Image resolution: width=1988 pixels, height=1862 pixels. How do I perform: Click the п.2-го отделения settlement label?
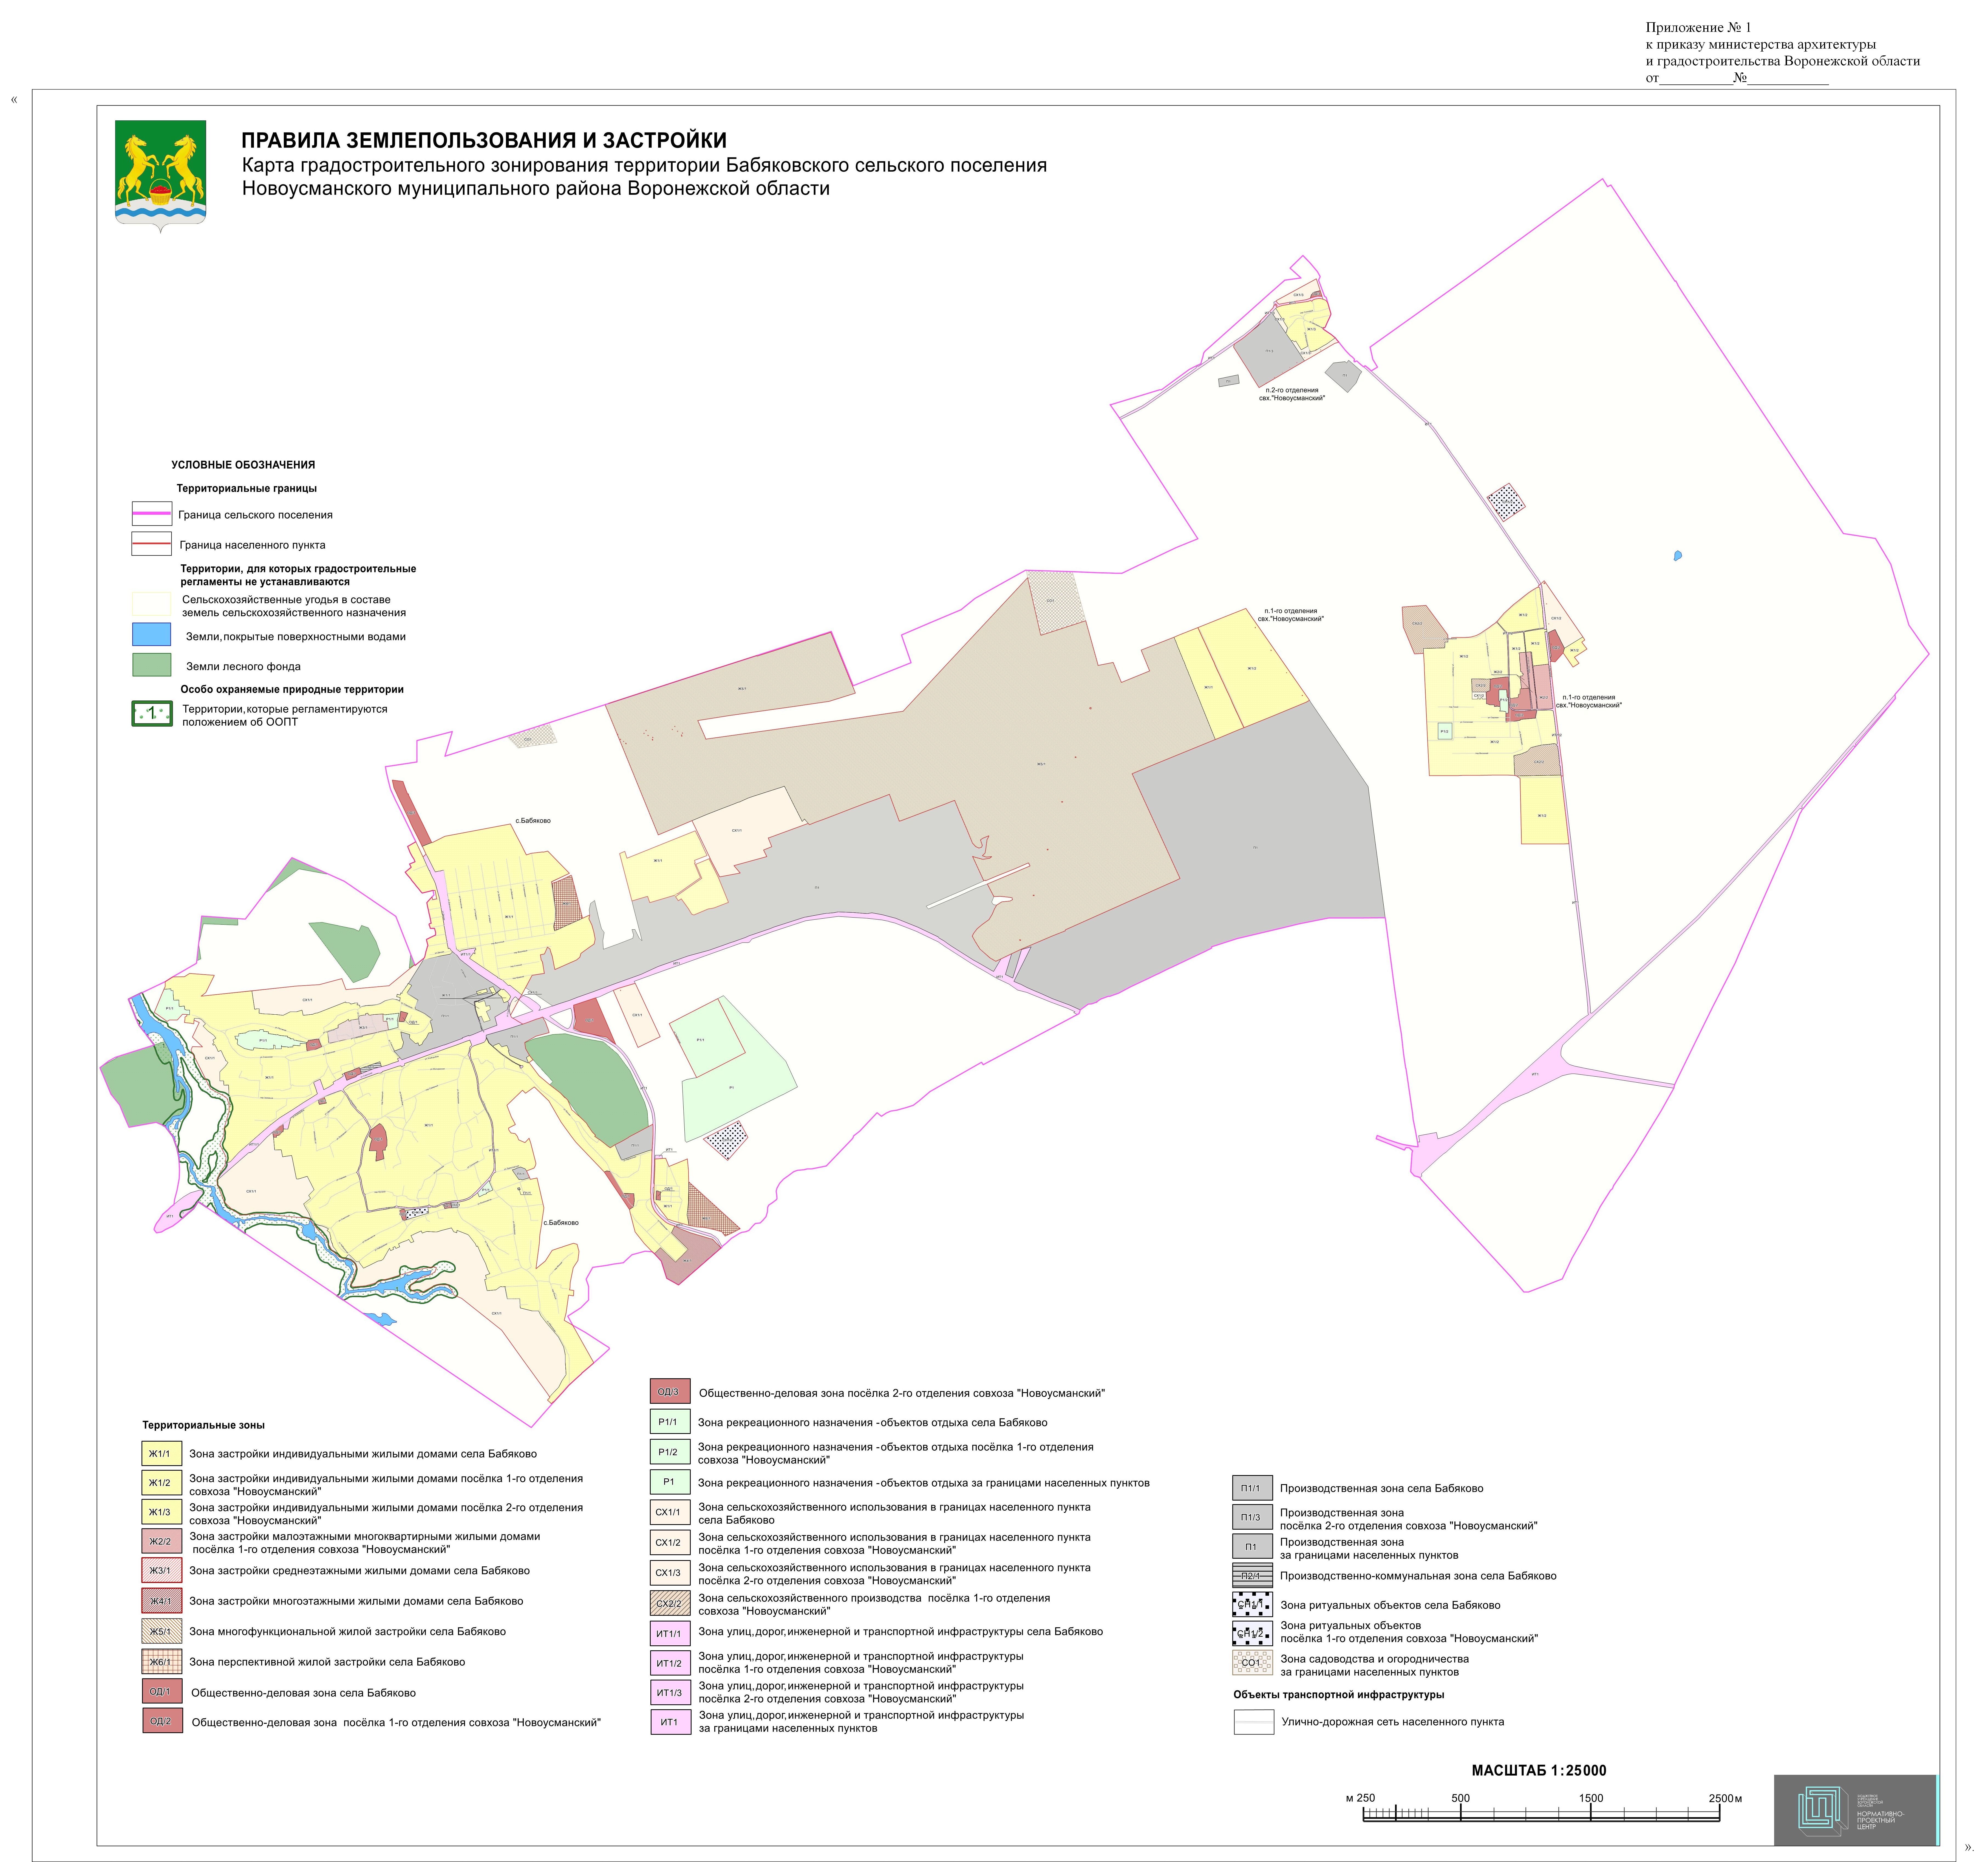tap(1292, 394)
